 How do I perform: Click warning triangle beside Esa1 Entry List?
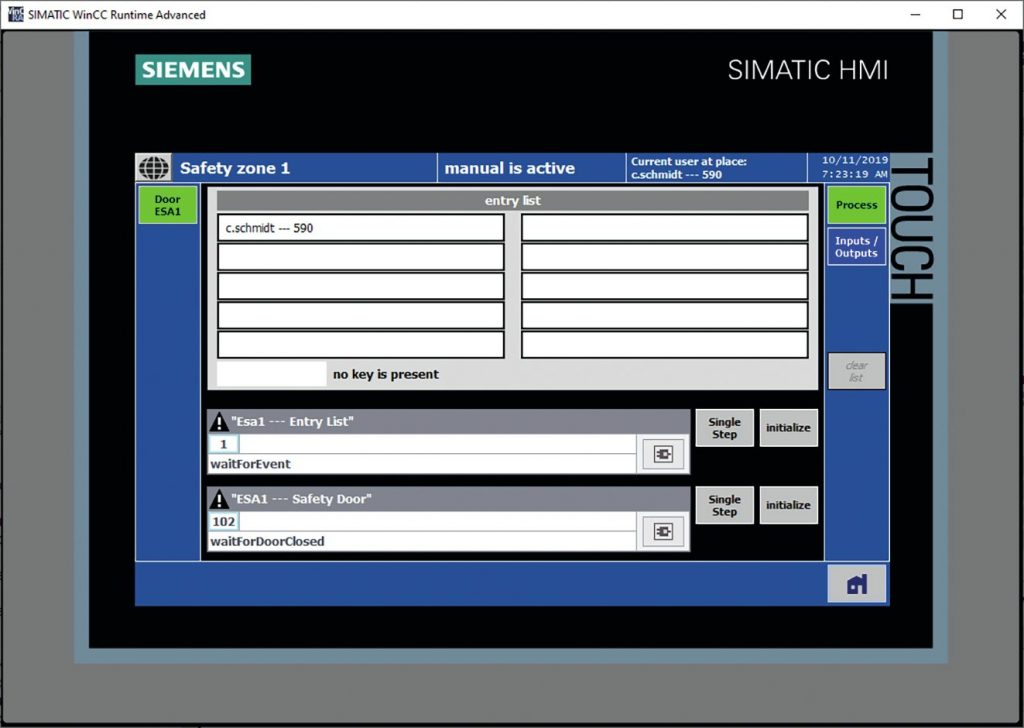[x=219, y=421]
